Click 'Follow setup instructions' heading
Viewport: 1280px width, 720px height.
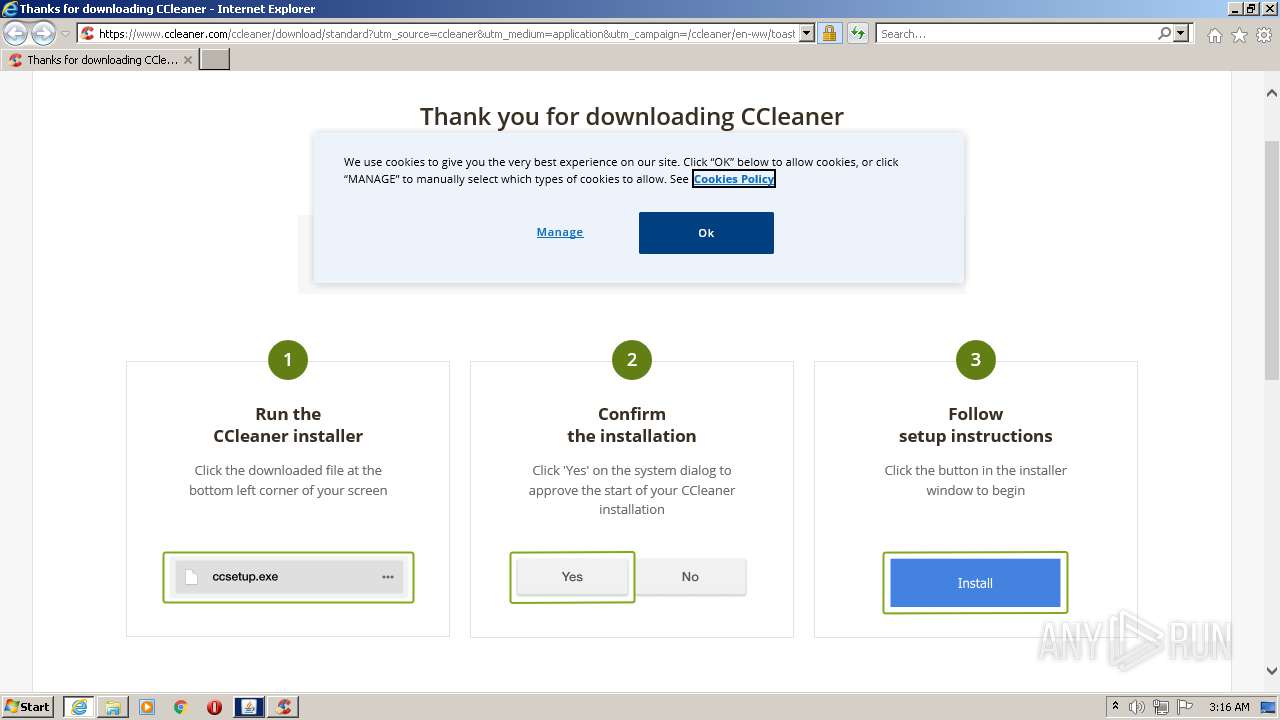point(976,425)
